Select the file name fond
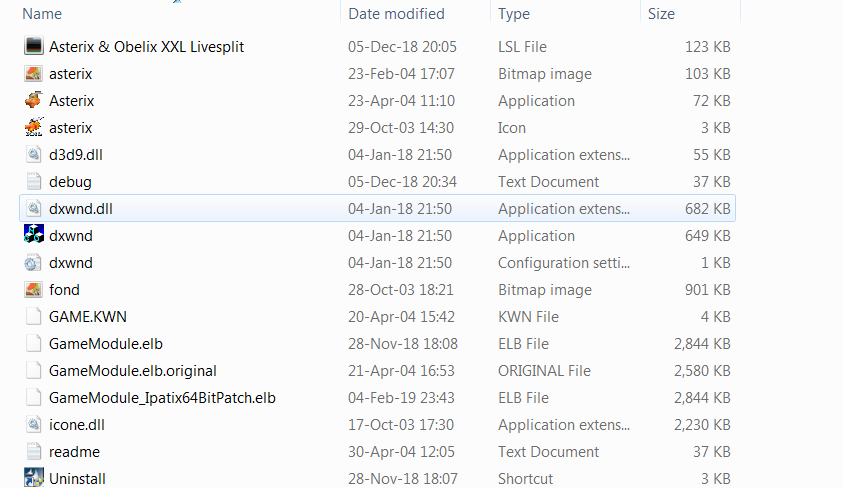This screenshot has width=842, height=488. (64, 290)
